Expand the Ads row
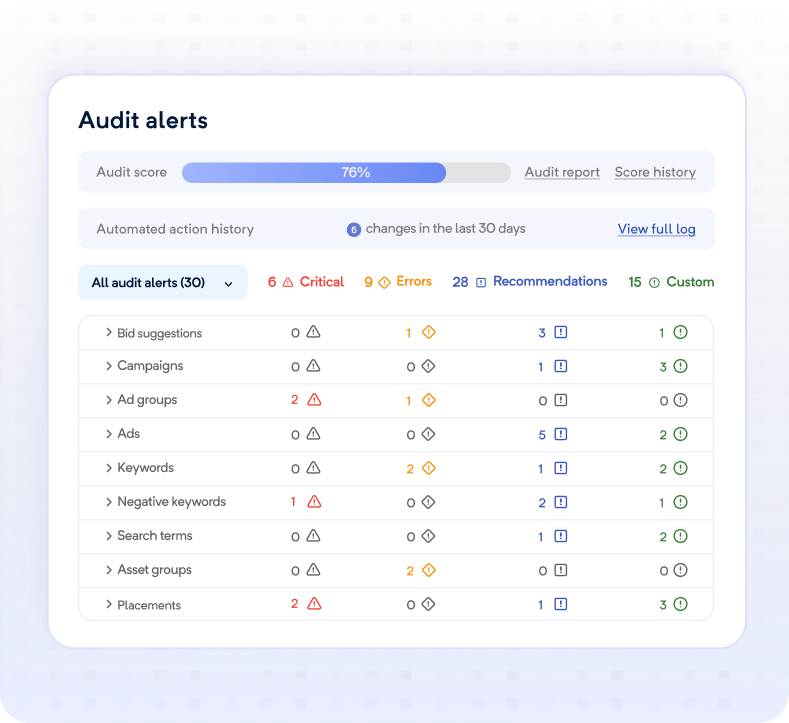The width and height of the screenshot is (789, 723). point(108,434)
